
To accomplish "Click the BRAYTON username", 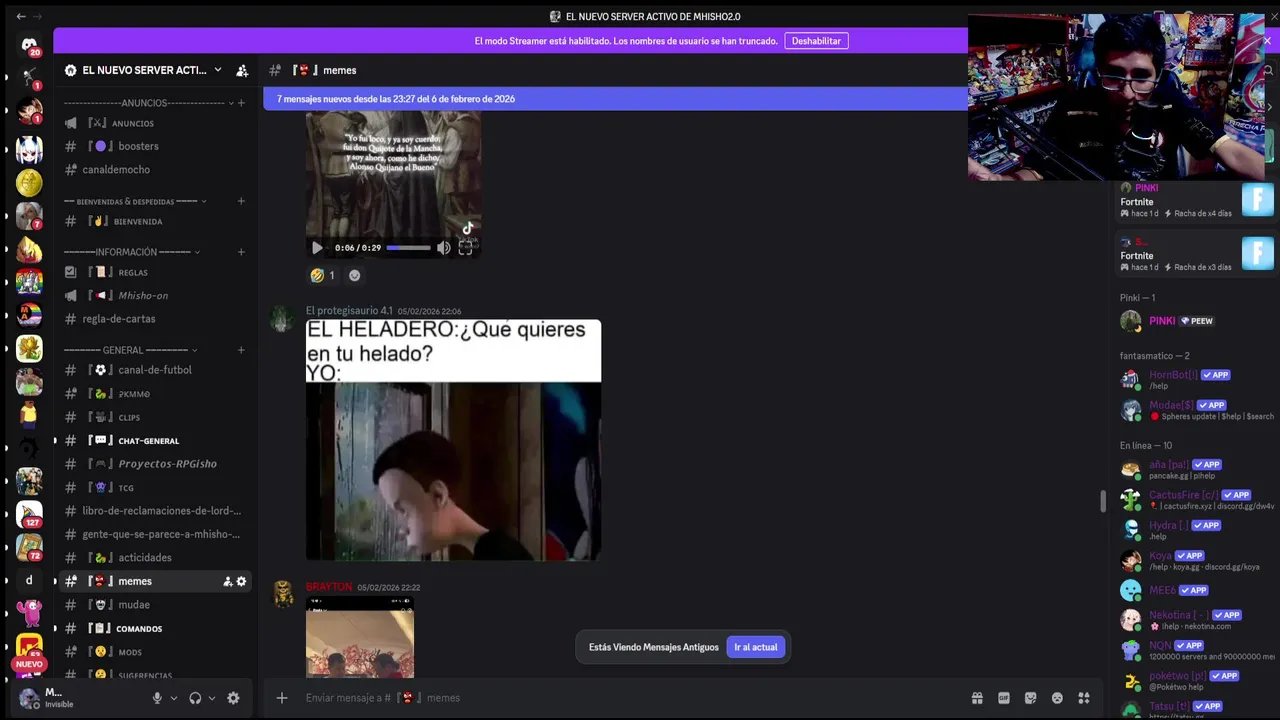I will (x=329, y=587).
